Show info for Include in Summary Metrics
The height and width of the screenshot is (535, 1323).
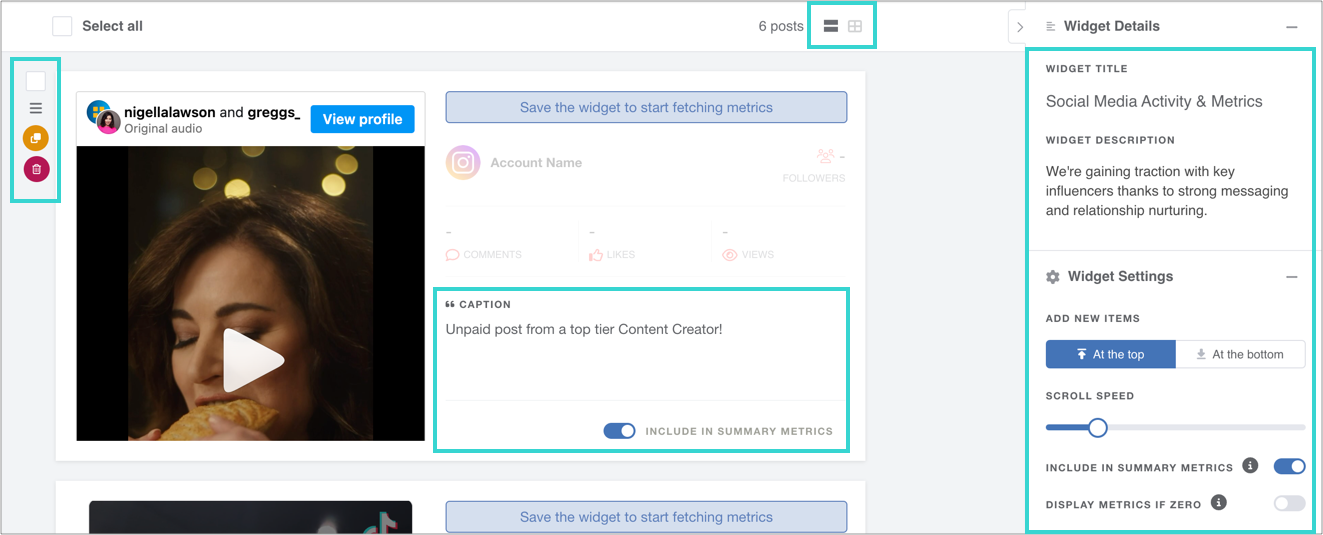[x=1250, y=466]
